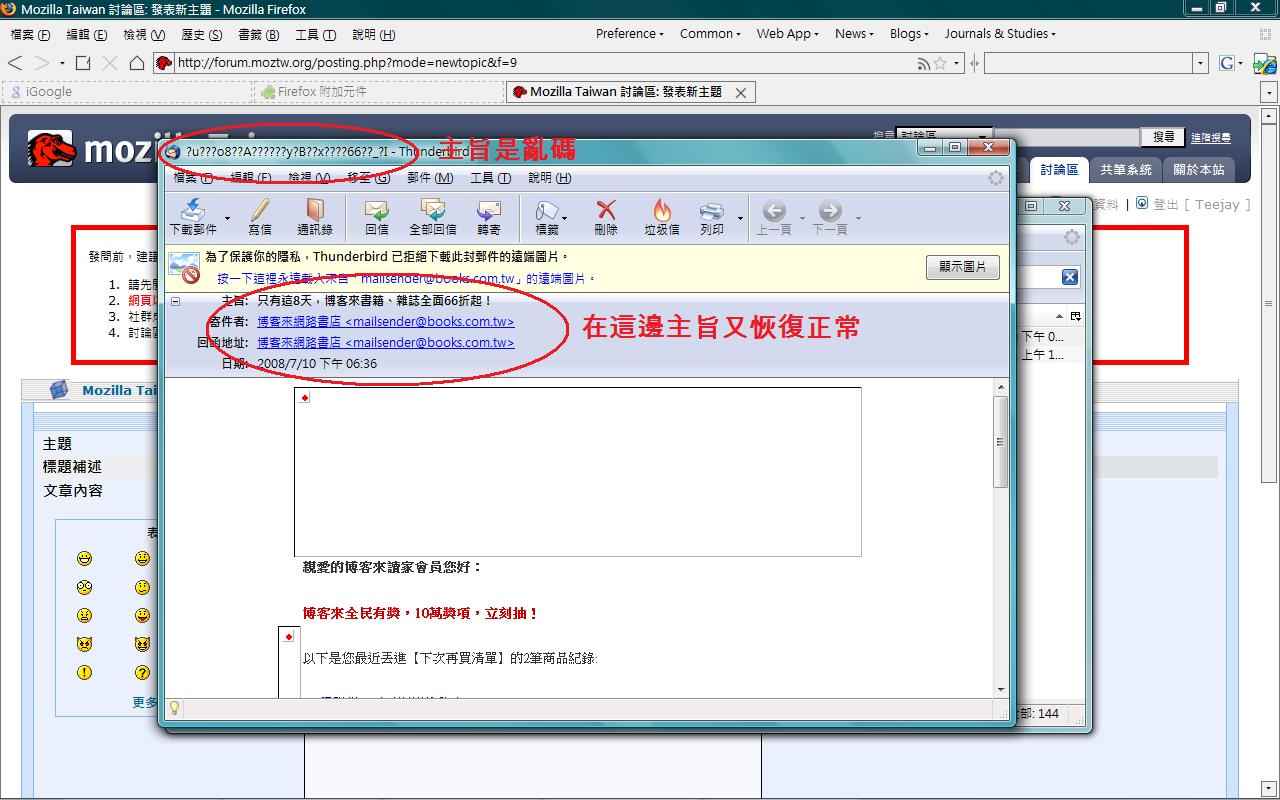The height and width of the screenshot is (800, 1280).
Task: Open the 列印 print dropdown arrow
Action: click(740, 218)
